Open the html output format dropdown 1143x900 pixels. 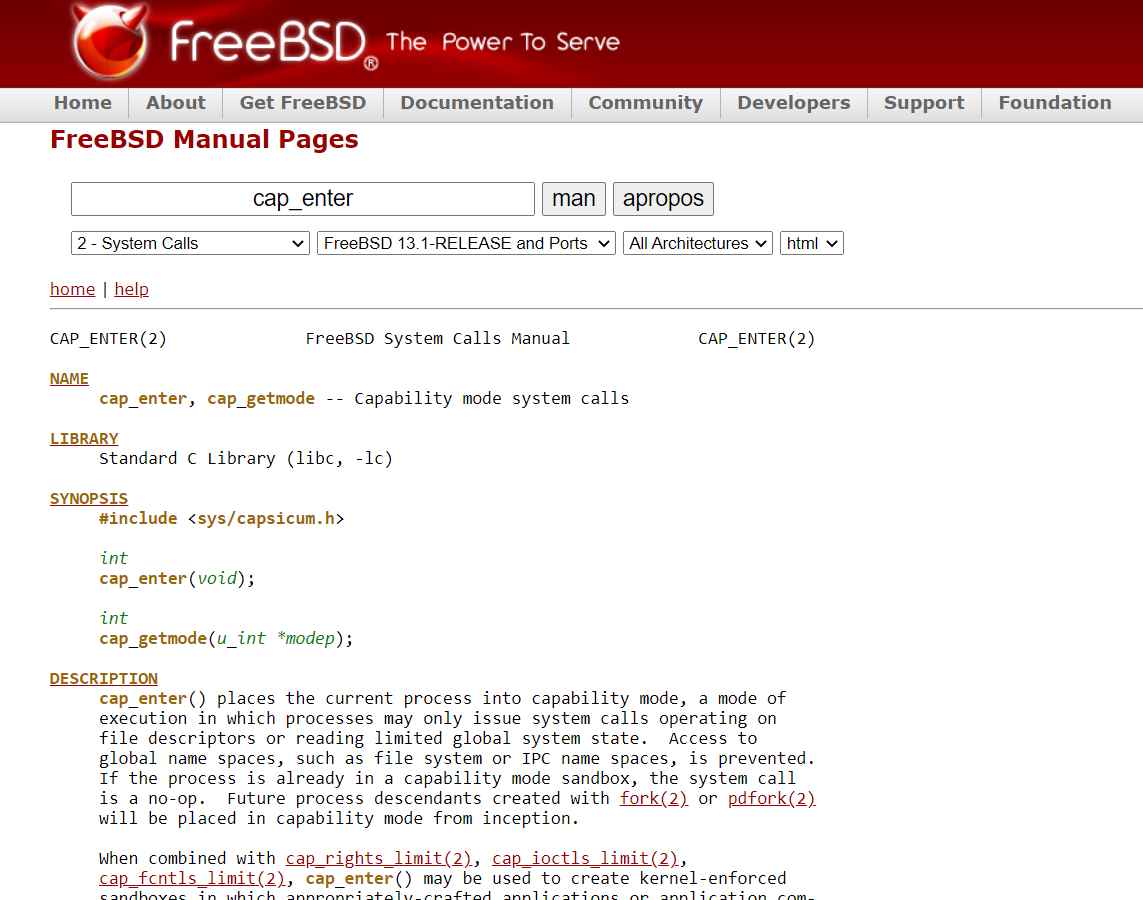coord(811,243)
